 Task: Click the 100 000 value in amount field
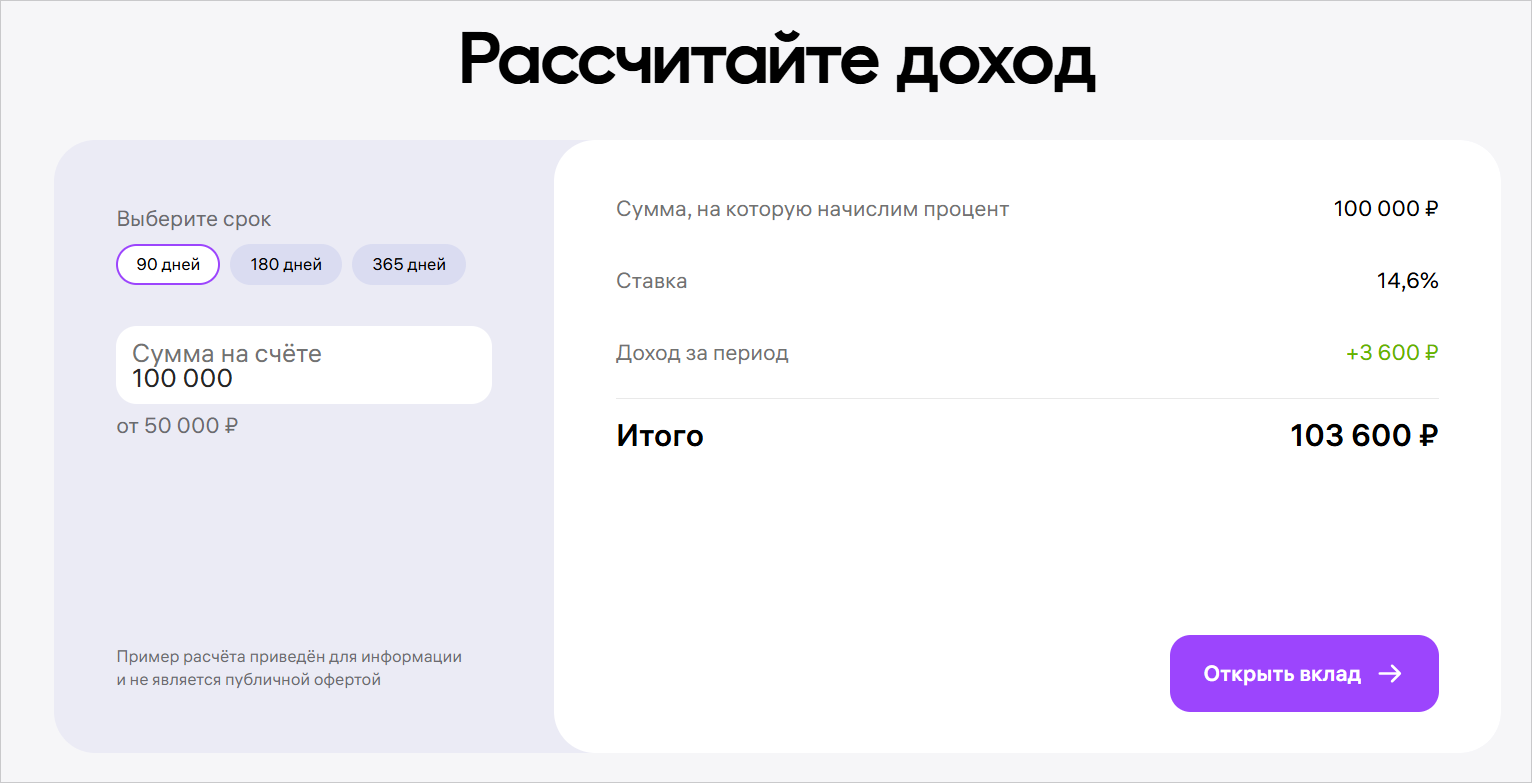click(182, 379)
